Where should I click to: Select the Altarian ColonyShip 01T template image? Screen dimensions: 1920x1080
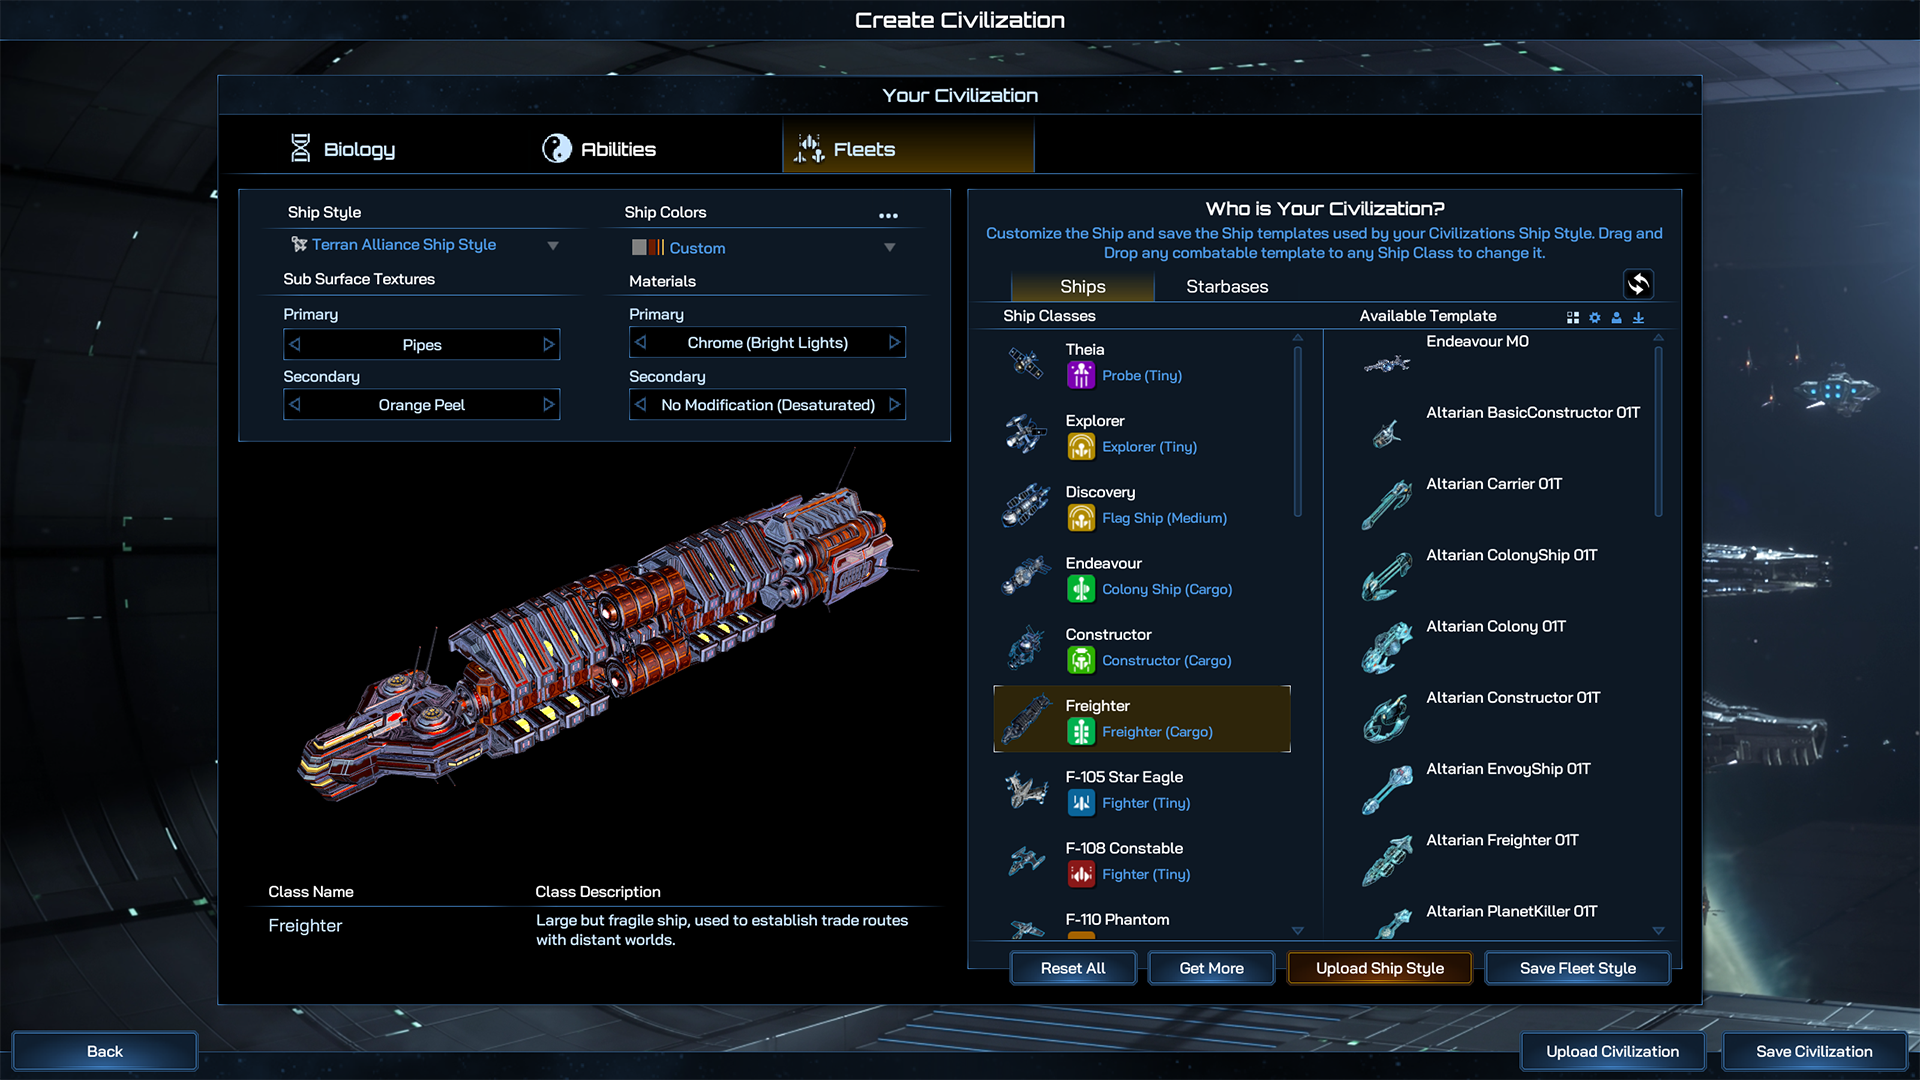coord(1387,576)
